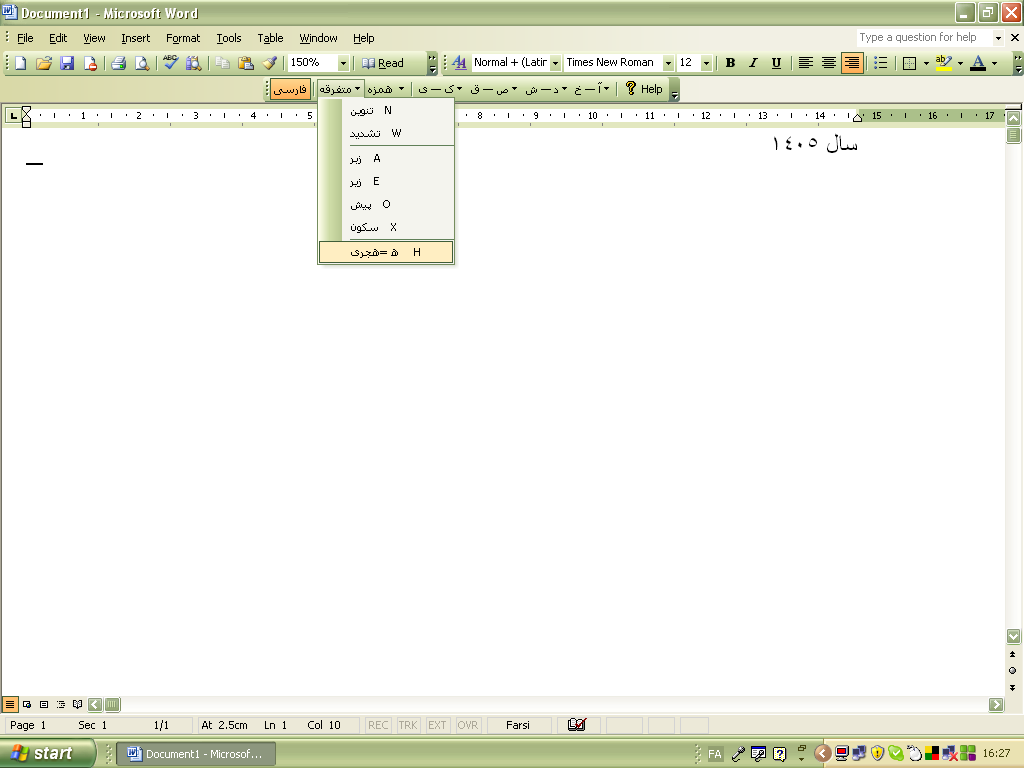This screenshot has width=1024, height=768.
Task: Open the zoom 150% dropdown
Action: pos(343,63)
